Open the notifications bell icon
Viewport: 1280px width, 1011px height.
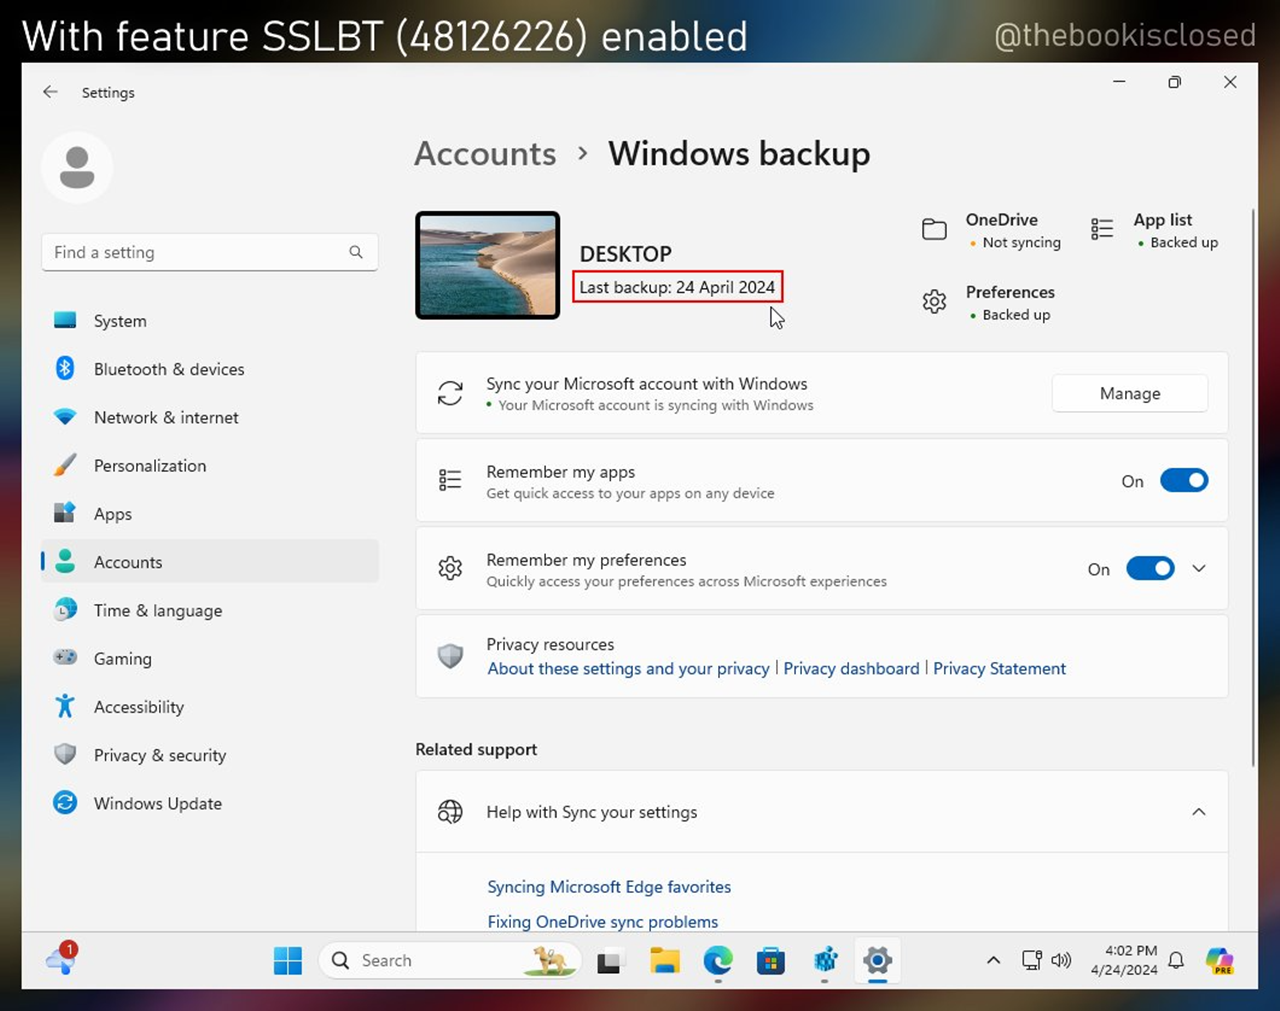tap(1176, 961)
